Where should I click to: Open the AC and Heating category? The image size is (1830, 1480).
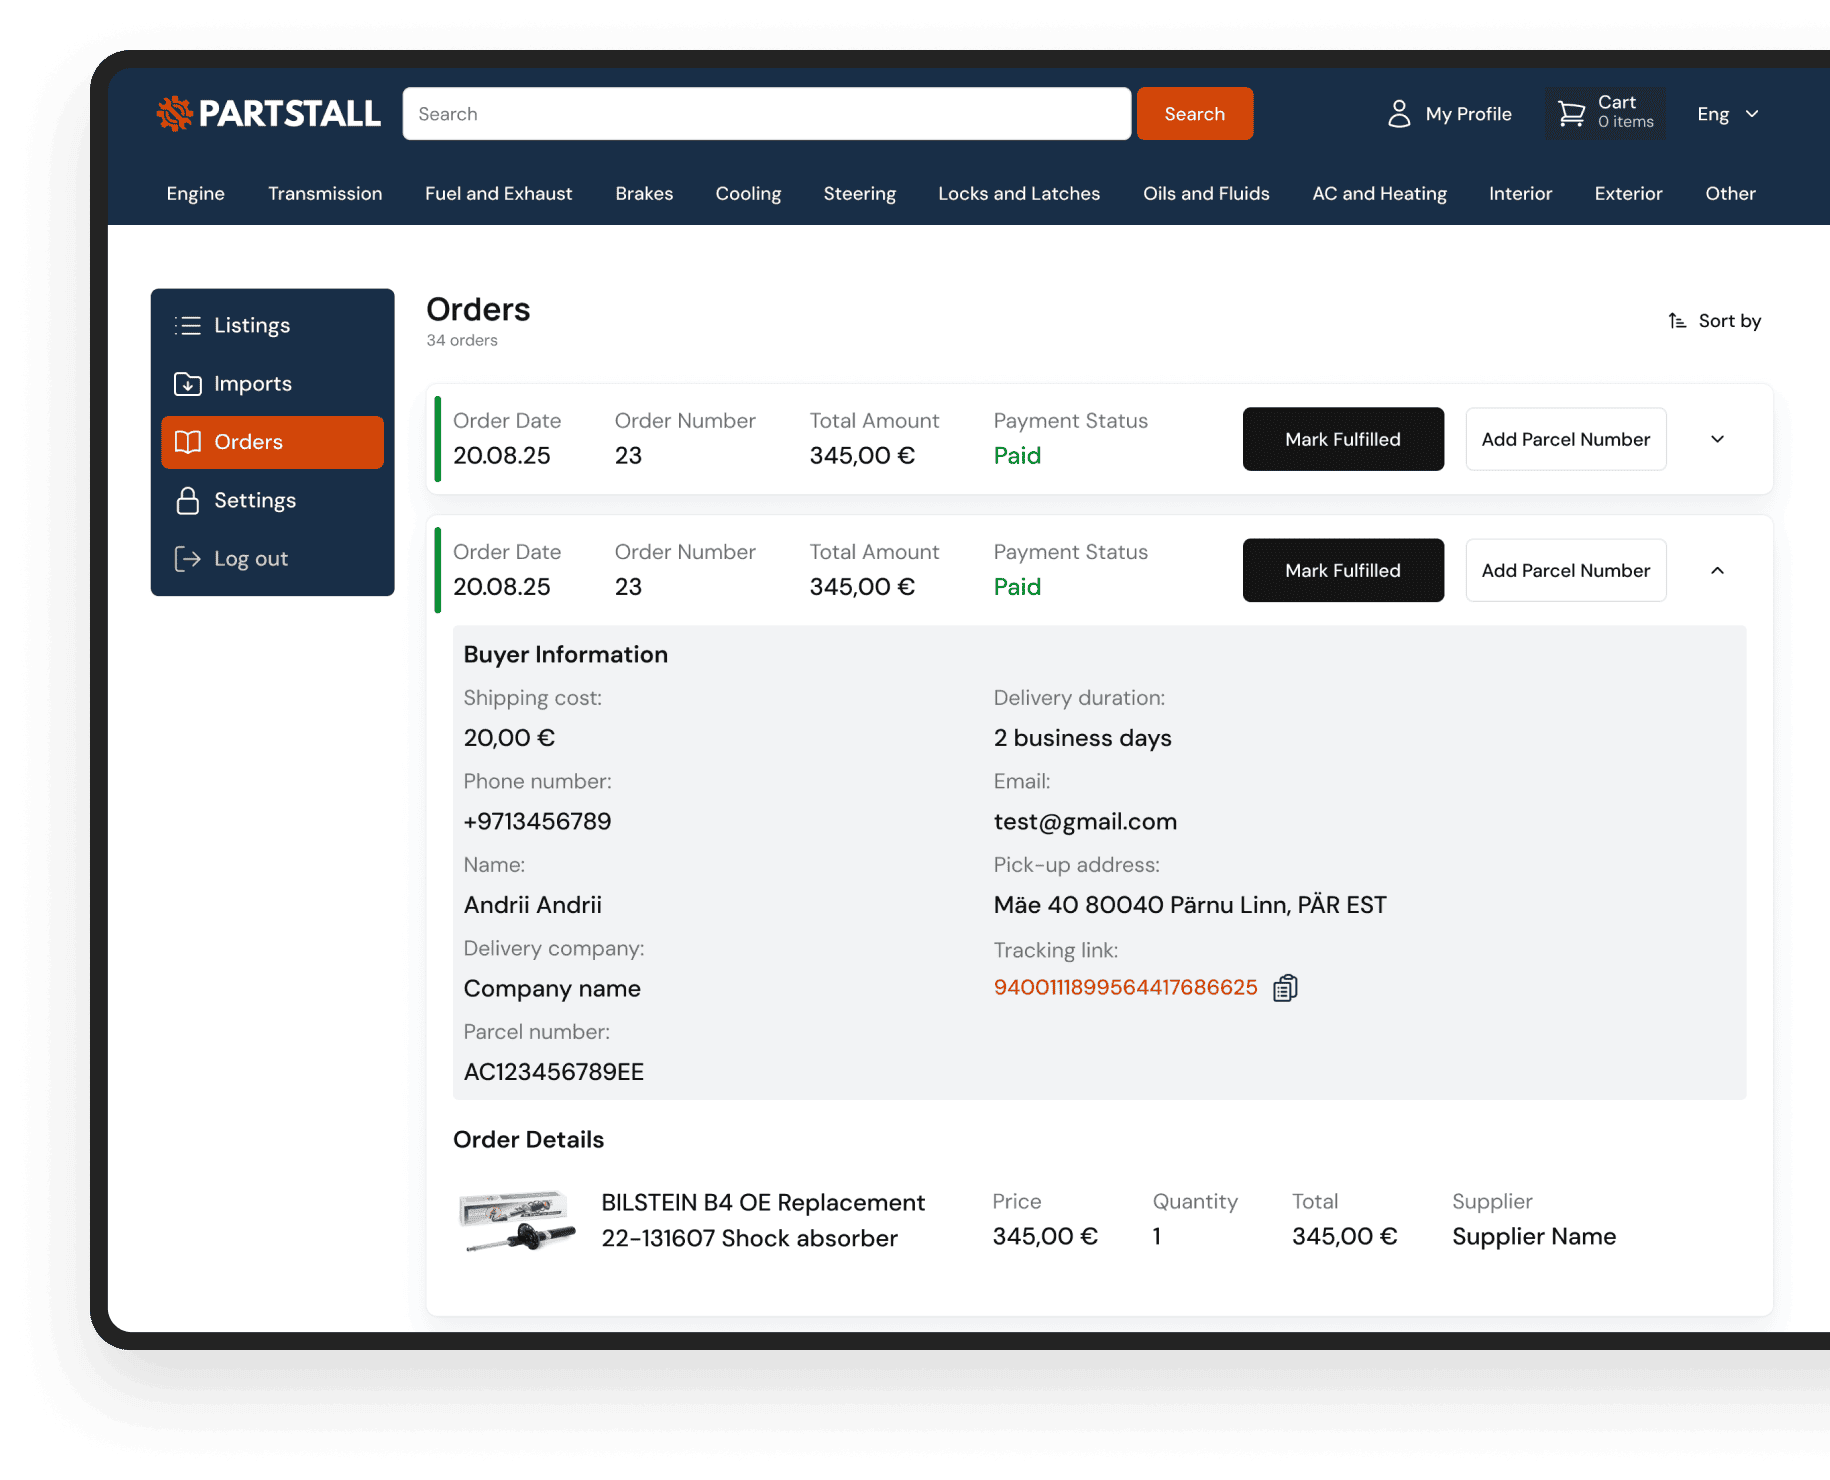pos(1379,194)
